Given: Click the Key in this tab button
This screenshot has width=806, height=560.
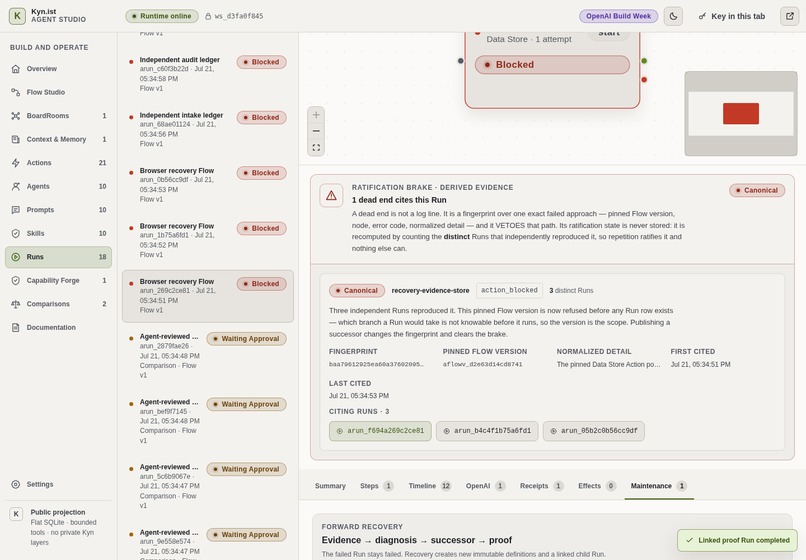Looking at the screenshot, I should pos(732,16).
